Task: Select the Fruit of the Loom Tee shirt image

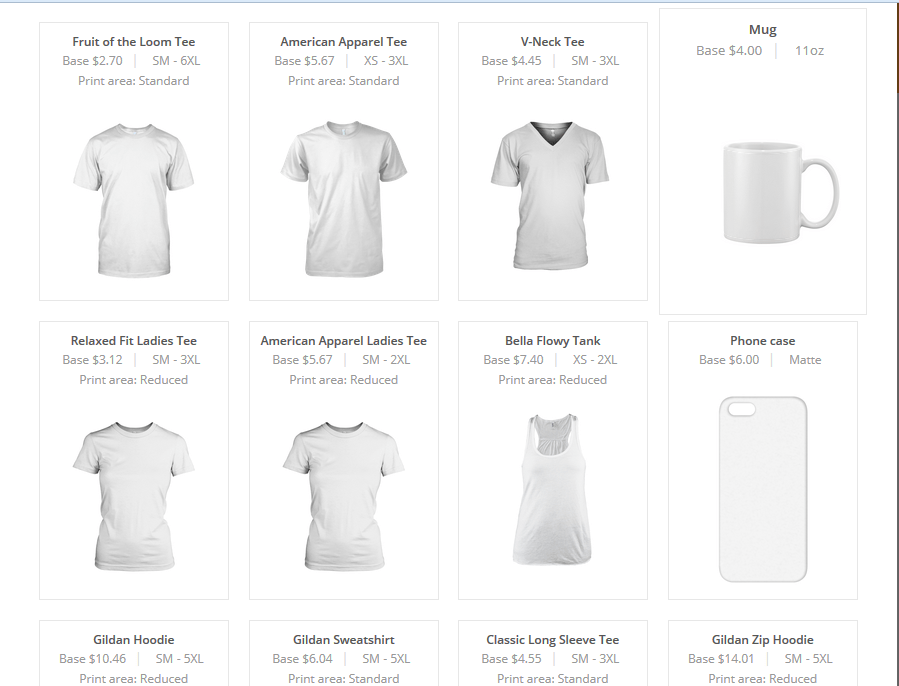Action: pyautogui.click(x=134, y=200)
